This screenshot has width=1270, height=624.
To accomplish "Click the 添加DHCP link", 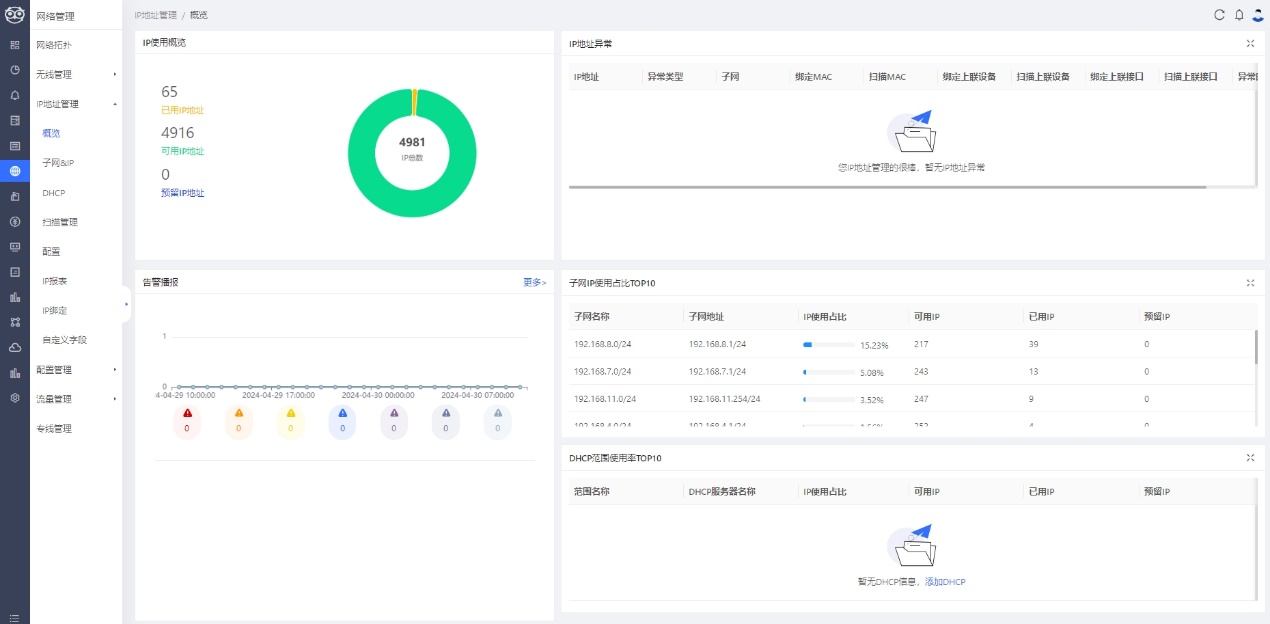I will tap(945, 582).
